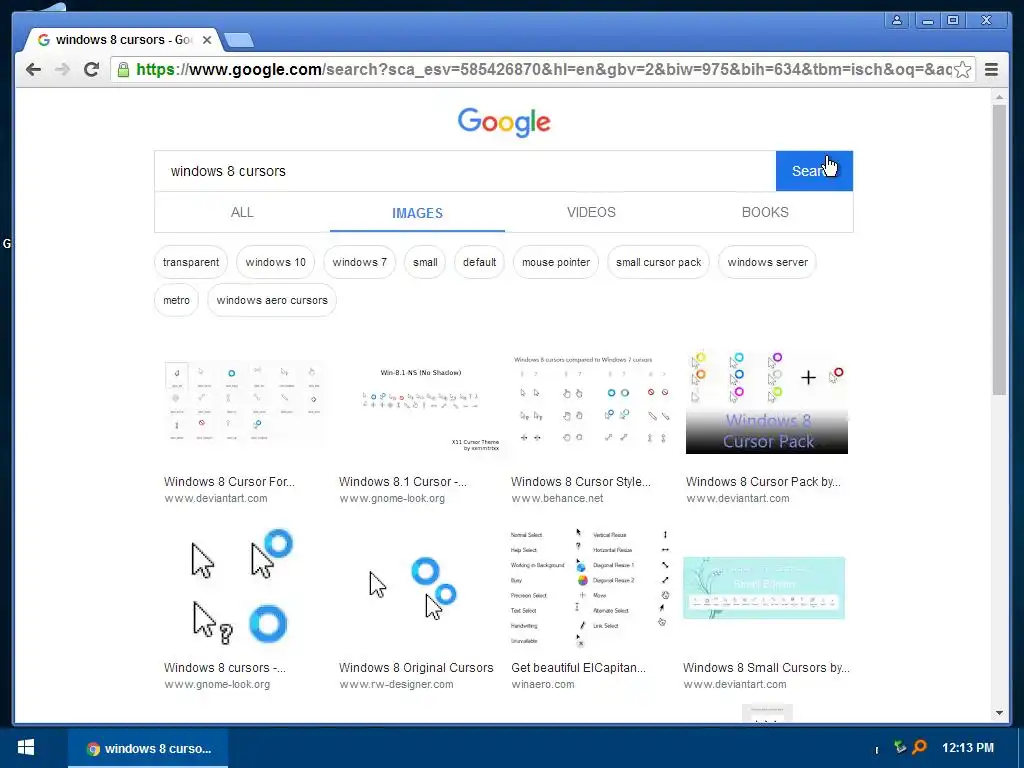Open the BOOKS tab

tap(765, 212)
